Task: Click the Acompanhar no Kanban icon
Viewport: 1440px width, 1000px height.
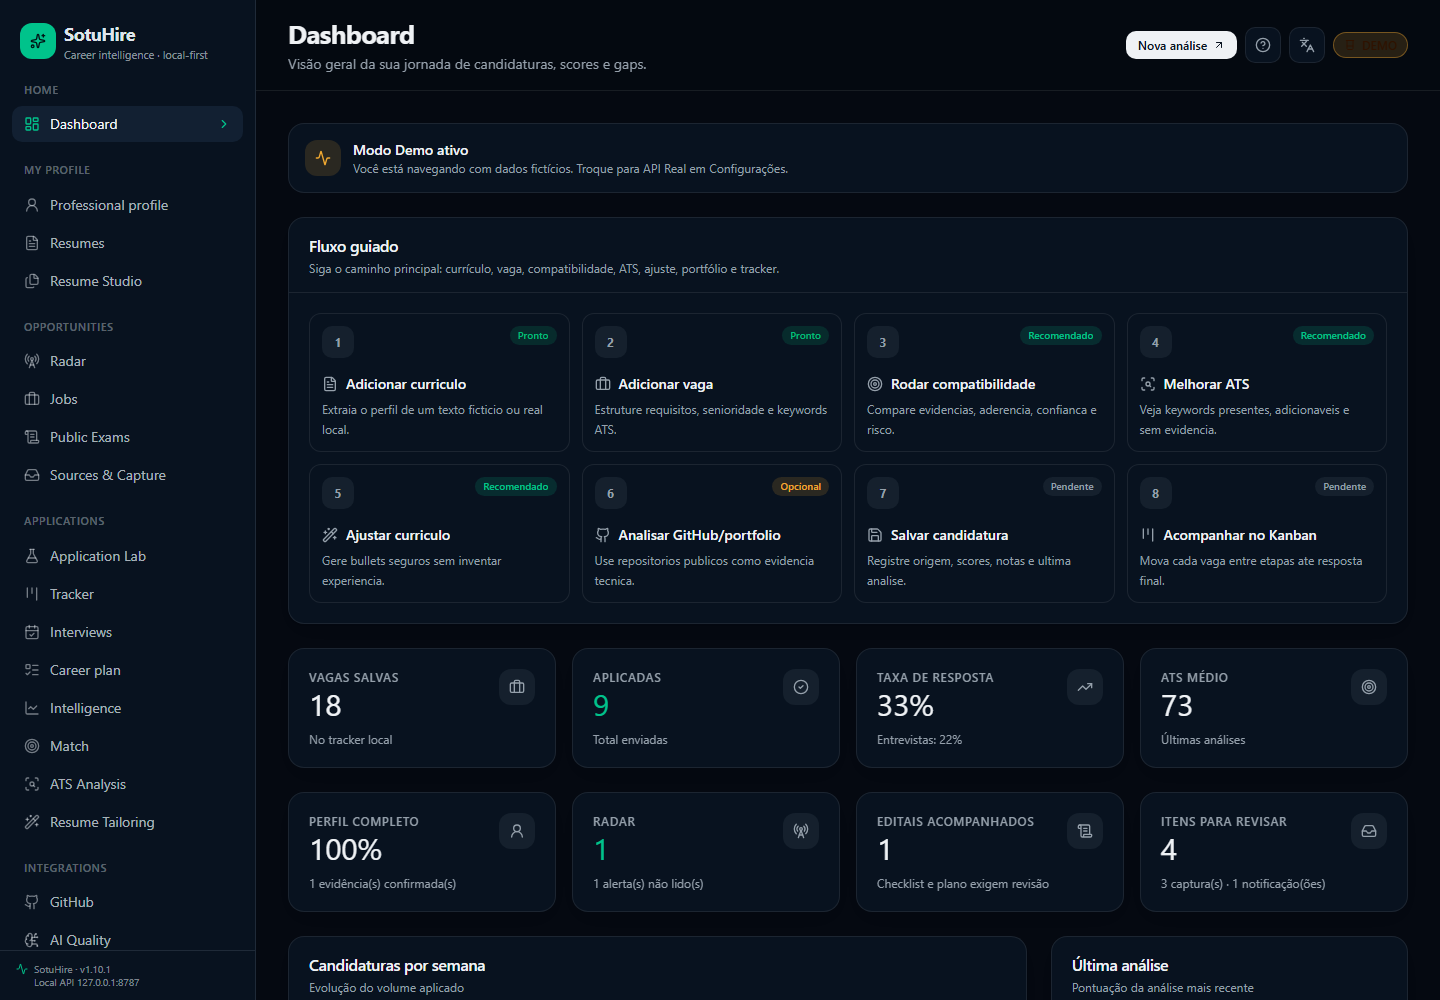Action: tap(1148, 535)
